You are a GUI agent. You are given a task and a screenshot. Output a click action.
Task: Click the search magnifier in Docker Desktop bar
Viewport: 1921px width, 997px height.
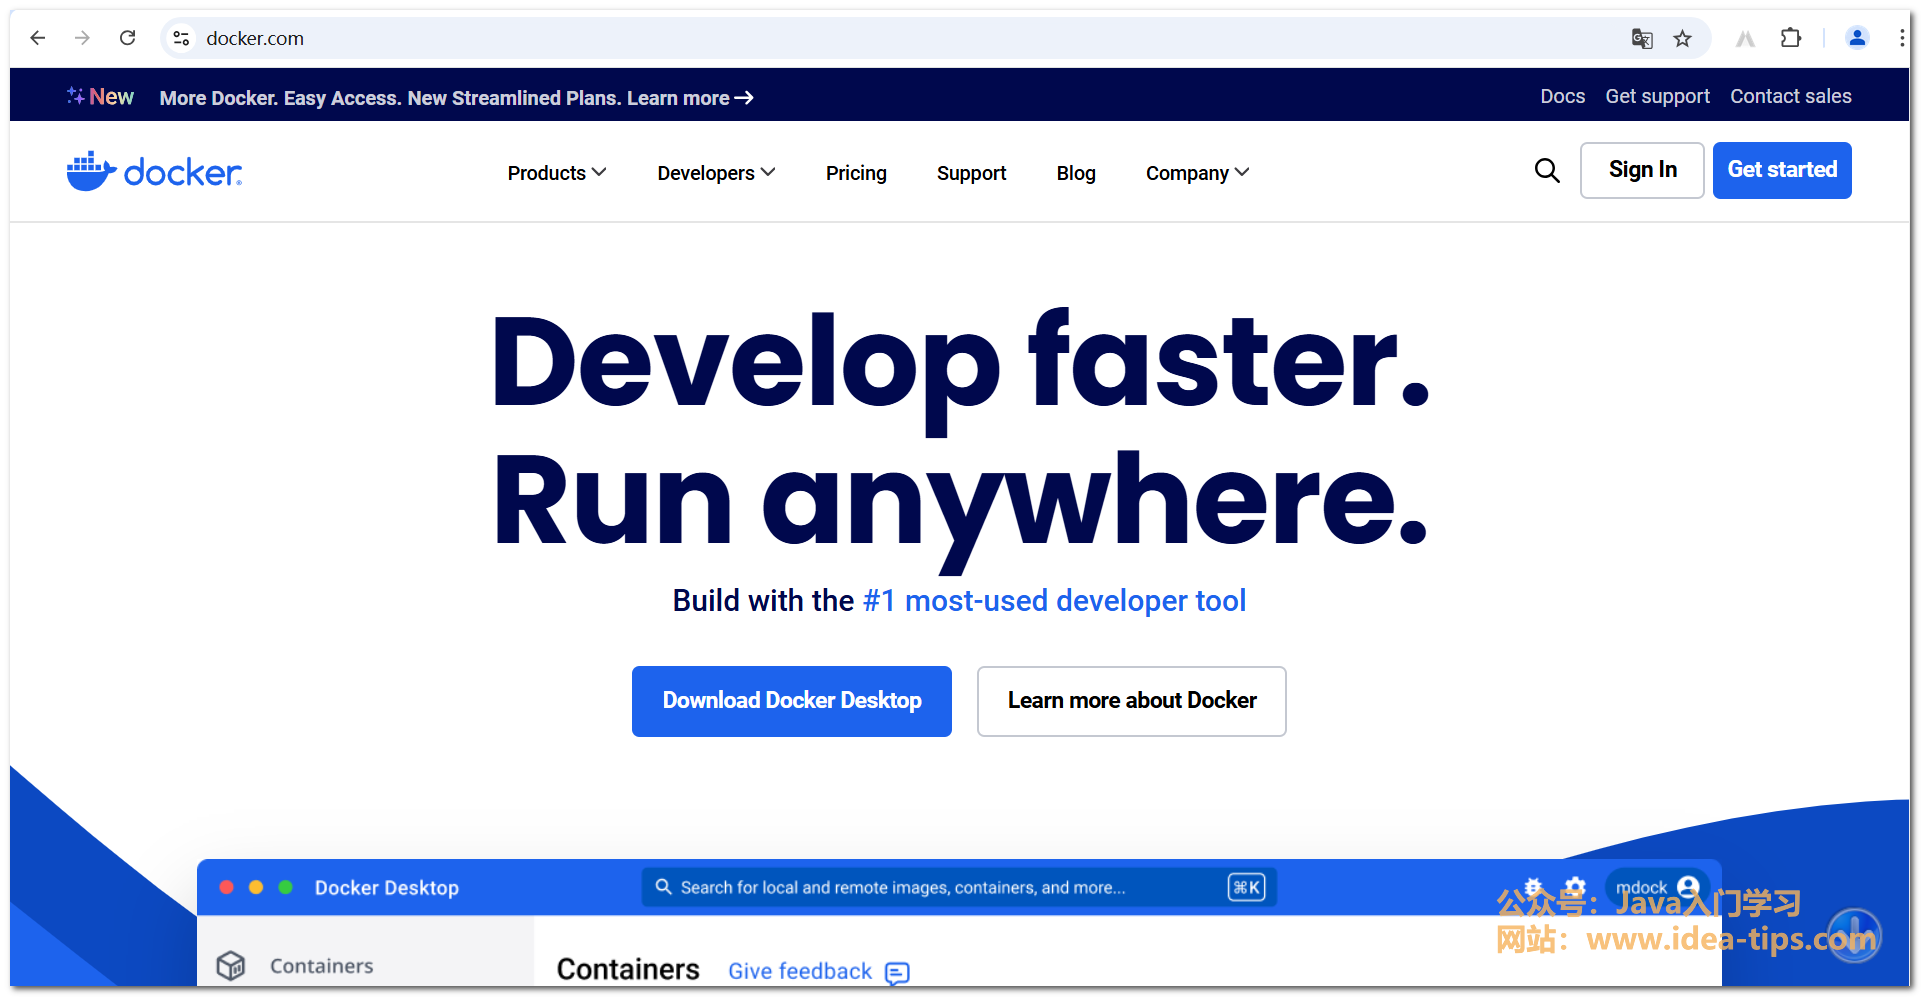tap(663, 887)
